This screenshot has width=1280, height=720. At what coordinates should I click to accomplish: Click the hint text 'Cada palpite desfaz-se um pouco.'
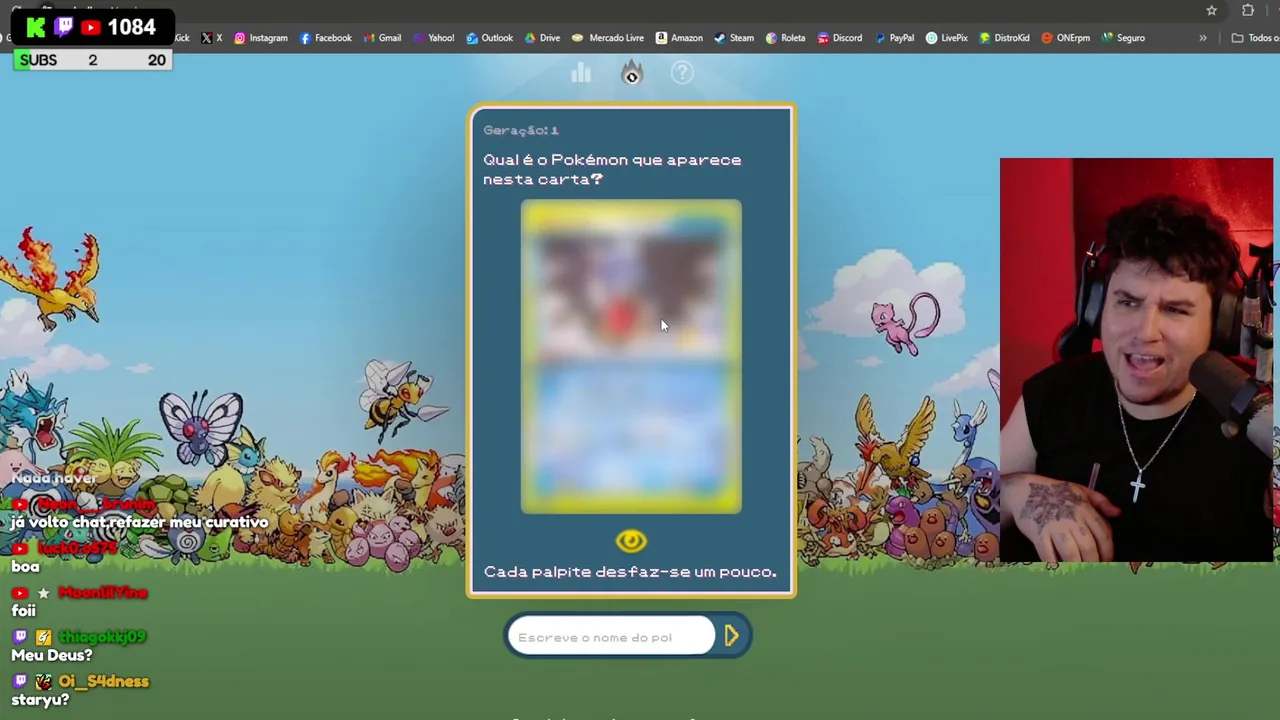pos(630,572)
